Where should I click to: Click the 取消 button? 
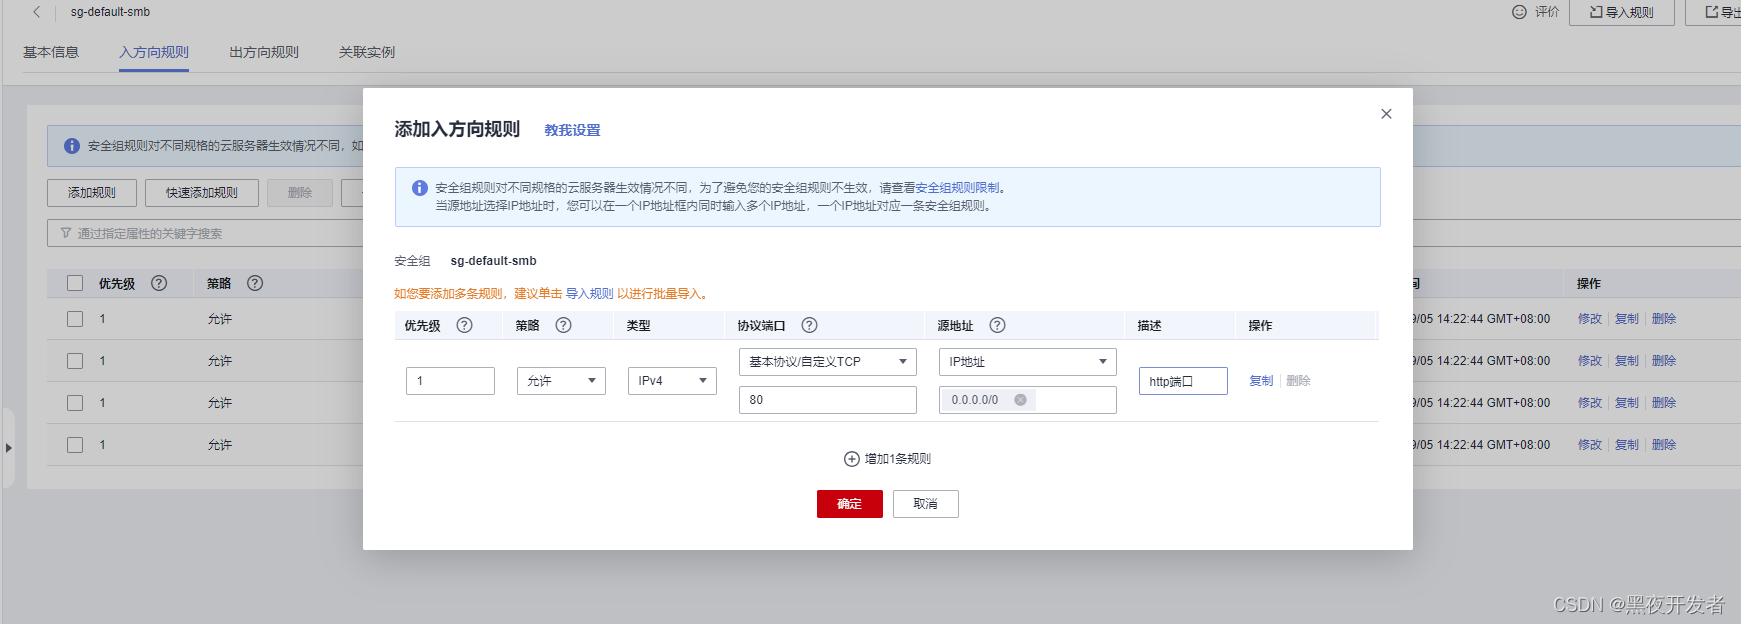tap(926, 504)
